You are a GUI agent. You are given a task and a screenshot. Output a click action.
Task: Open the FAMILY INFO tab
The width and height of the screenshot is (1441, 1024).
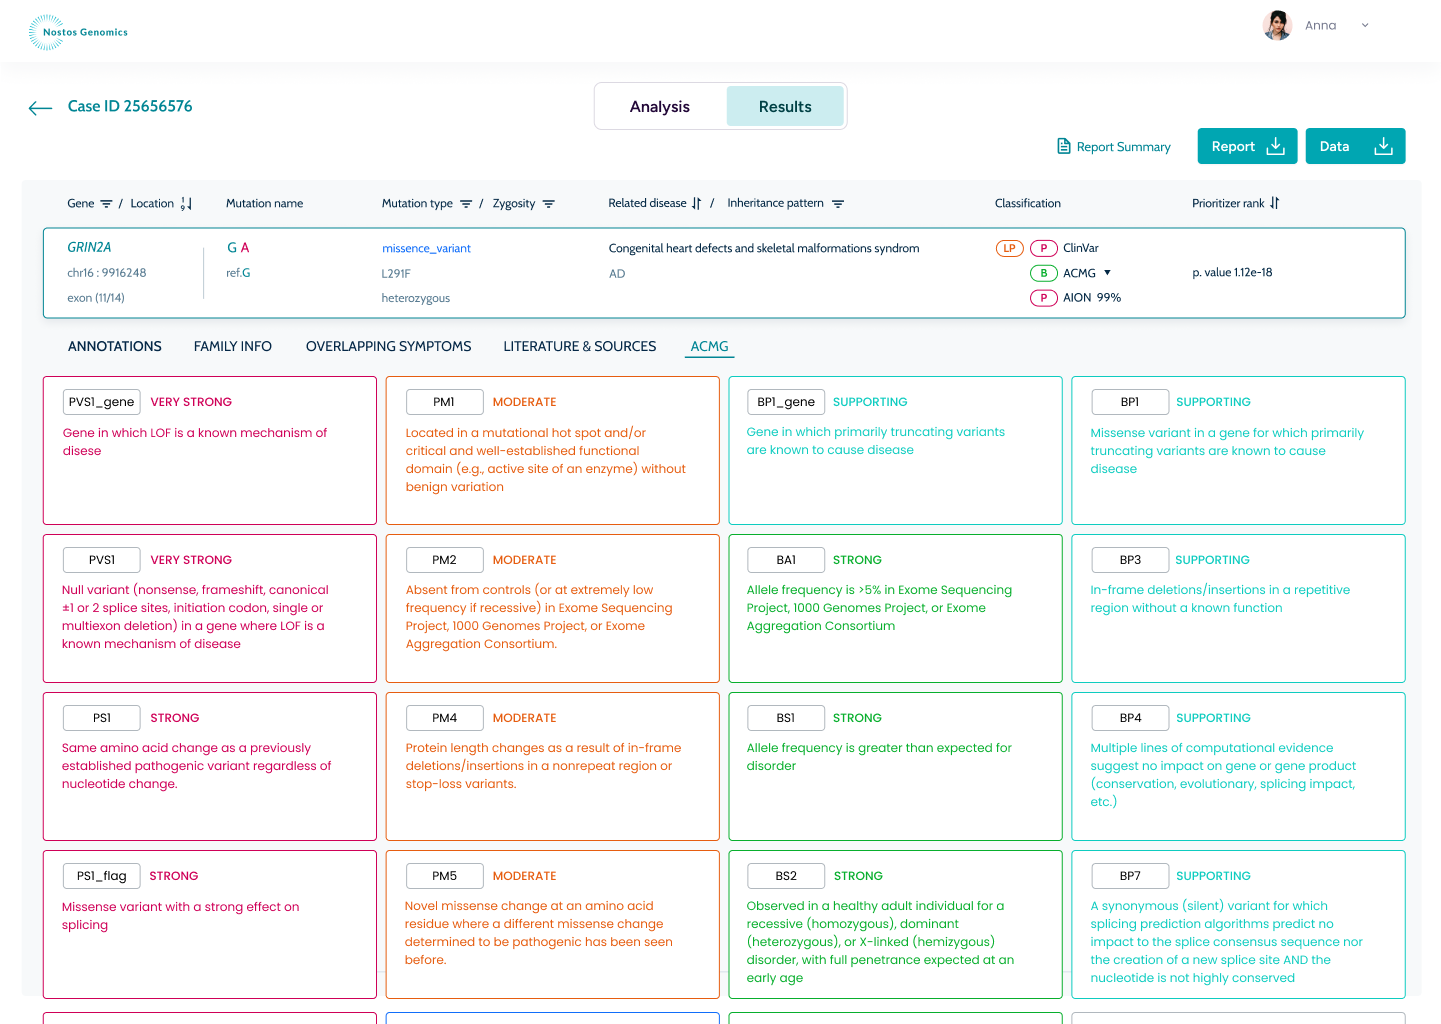coord(233,346)
